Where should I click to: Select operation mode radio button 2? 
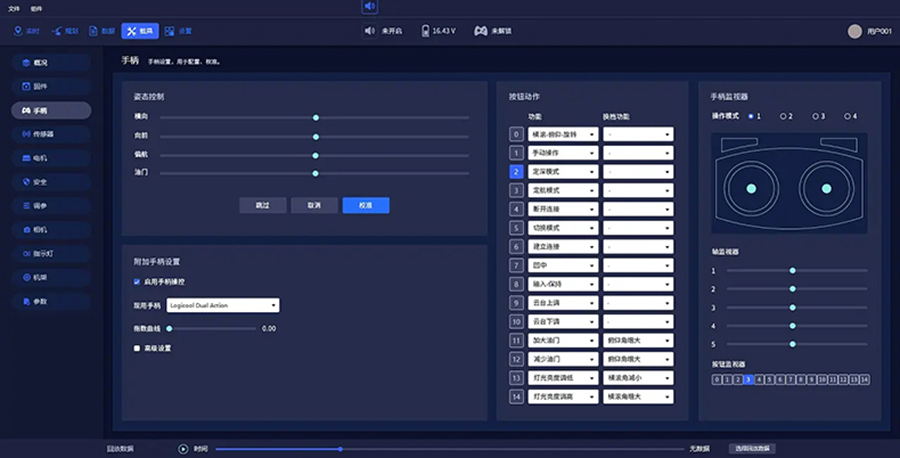(x=783, y=117)
